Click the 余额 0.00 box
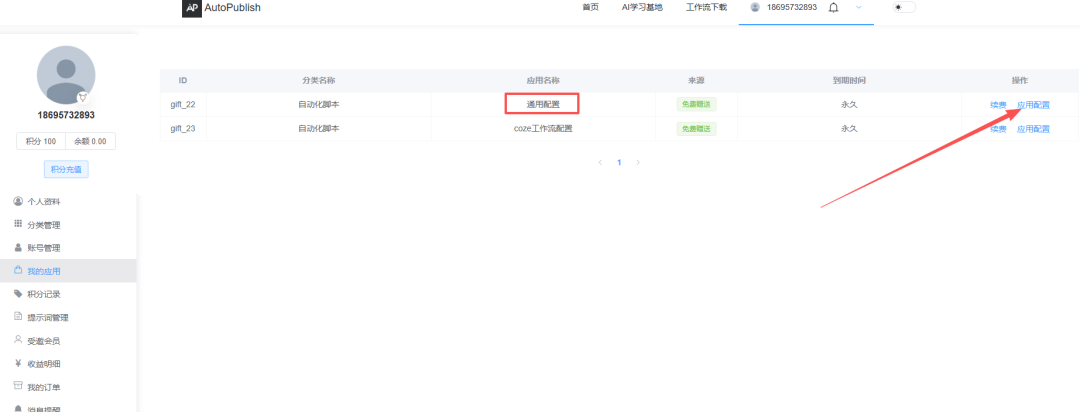This screenshot has width=1080, height=412. 90,141
